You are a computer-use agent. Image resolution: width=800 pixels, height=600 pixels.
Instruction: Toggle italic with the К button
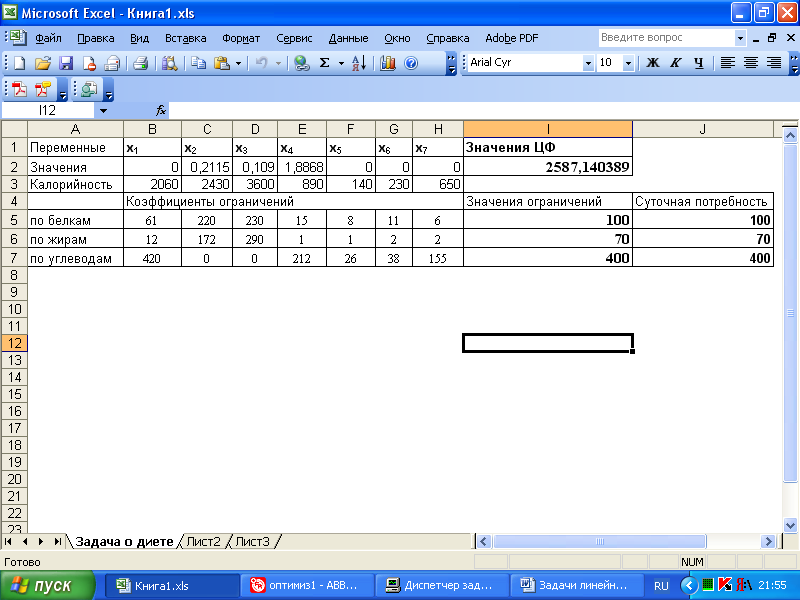coord(676,63)
